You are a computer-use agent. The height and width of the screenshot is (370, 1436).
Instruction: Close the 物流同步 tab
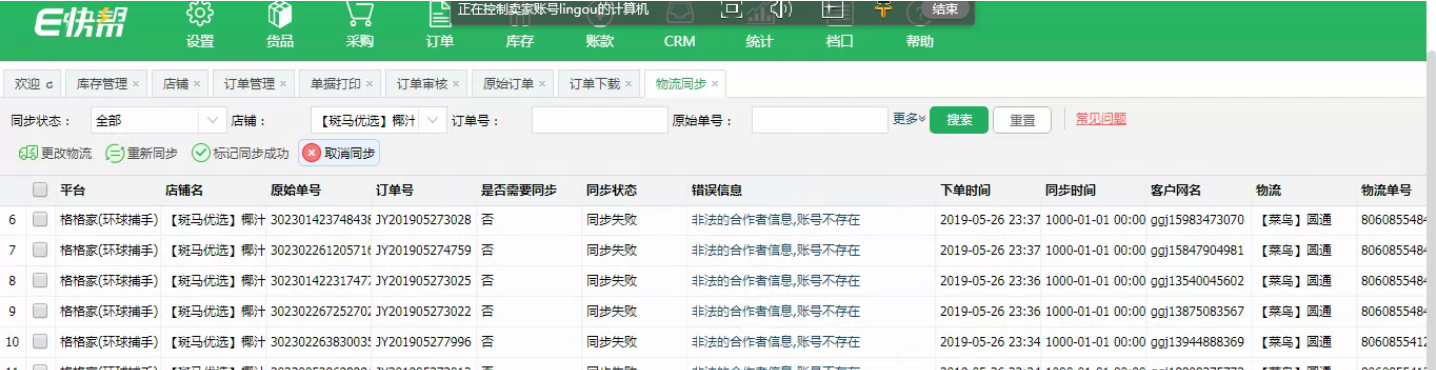[715, 84]
